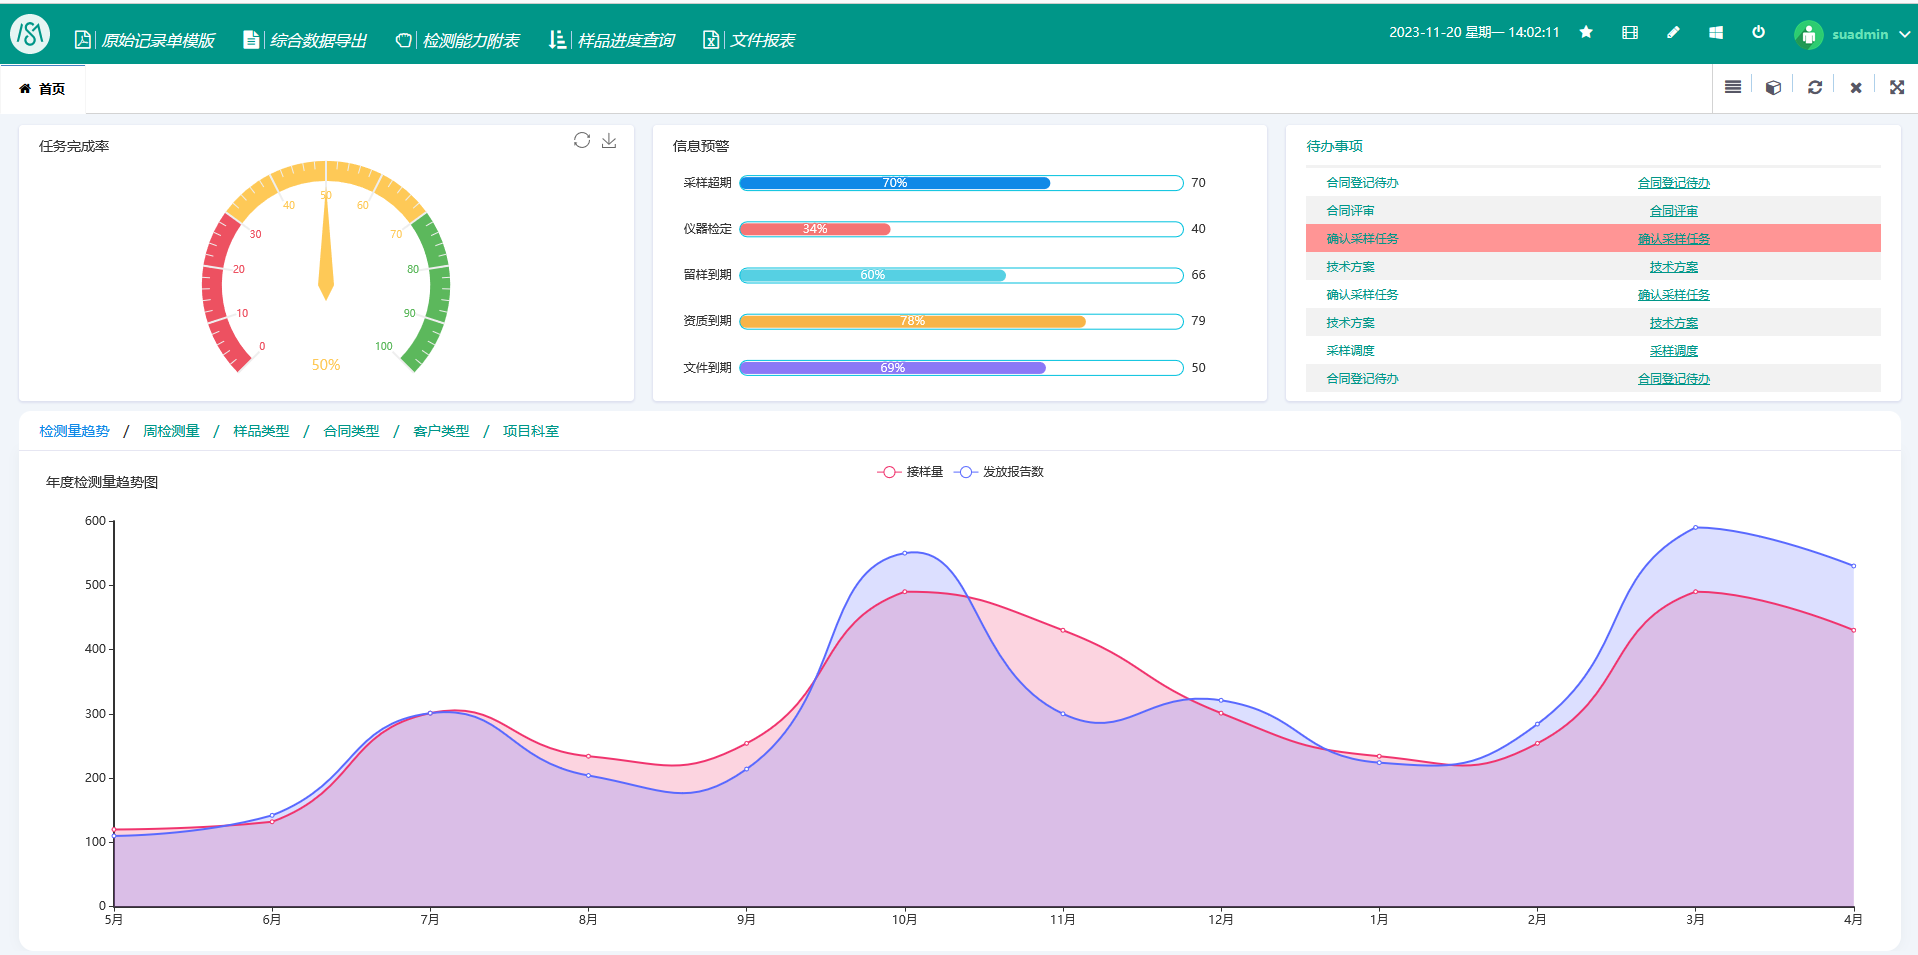Click the film strip icon in header
The image size is (1918, 955).
tap(1630, 32)
